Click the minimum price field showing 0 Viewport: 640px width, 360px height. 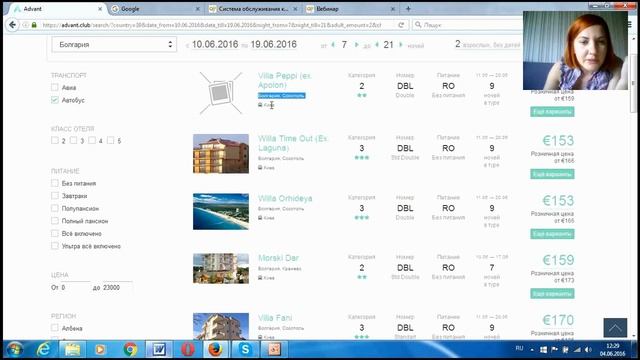76,287
